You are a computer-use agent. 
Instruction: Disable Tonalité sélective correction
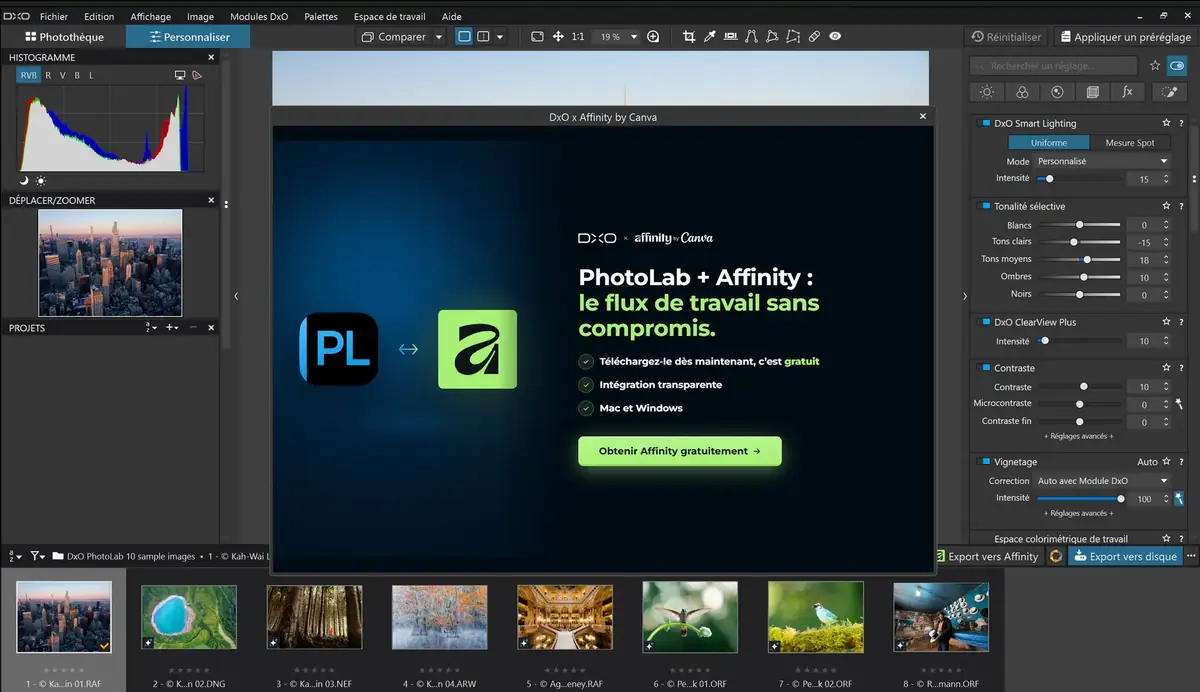pos(984,206)
